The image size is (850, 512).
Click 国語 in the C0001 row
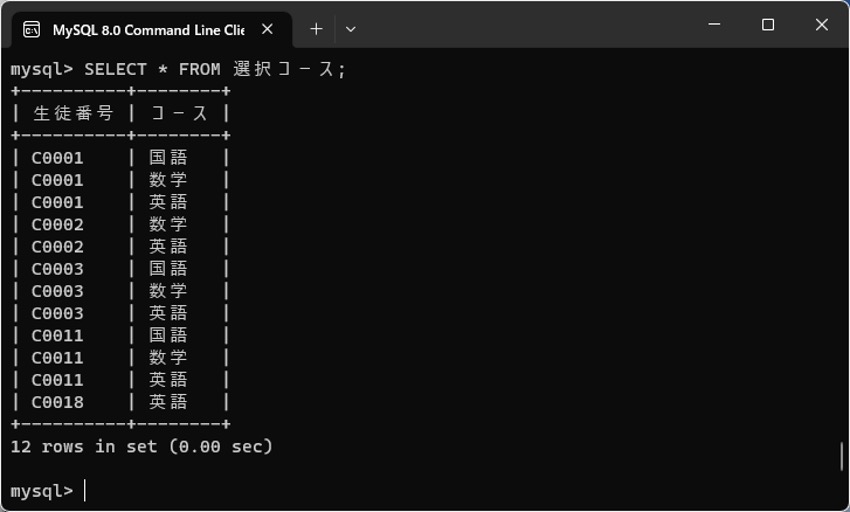coord(168,157)
